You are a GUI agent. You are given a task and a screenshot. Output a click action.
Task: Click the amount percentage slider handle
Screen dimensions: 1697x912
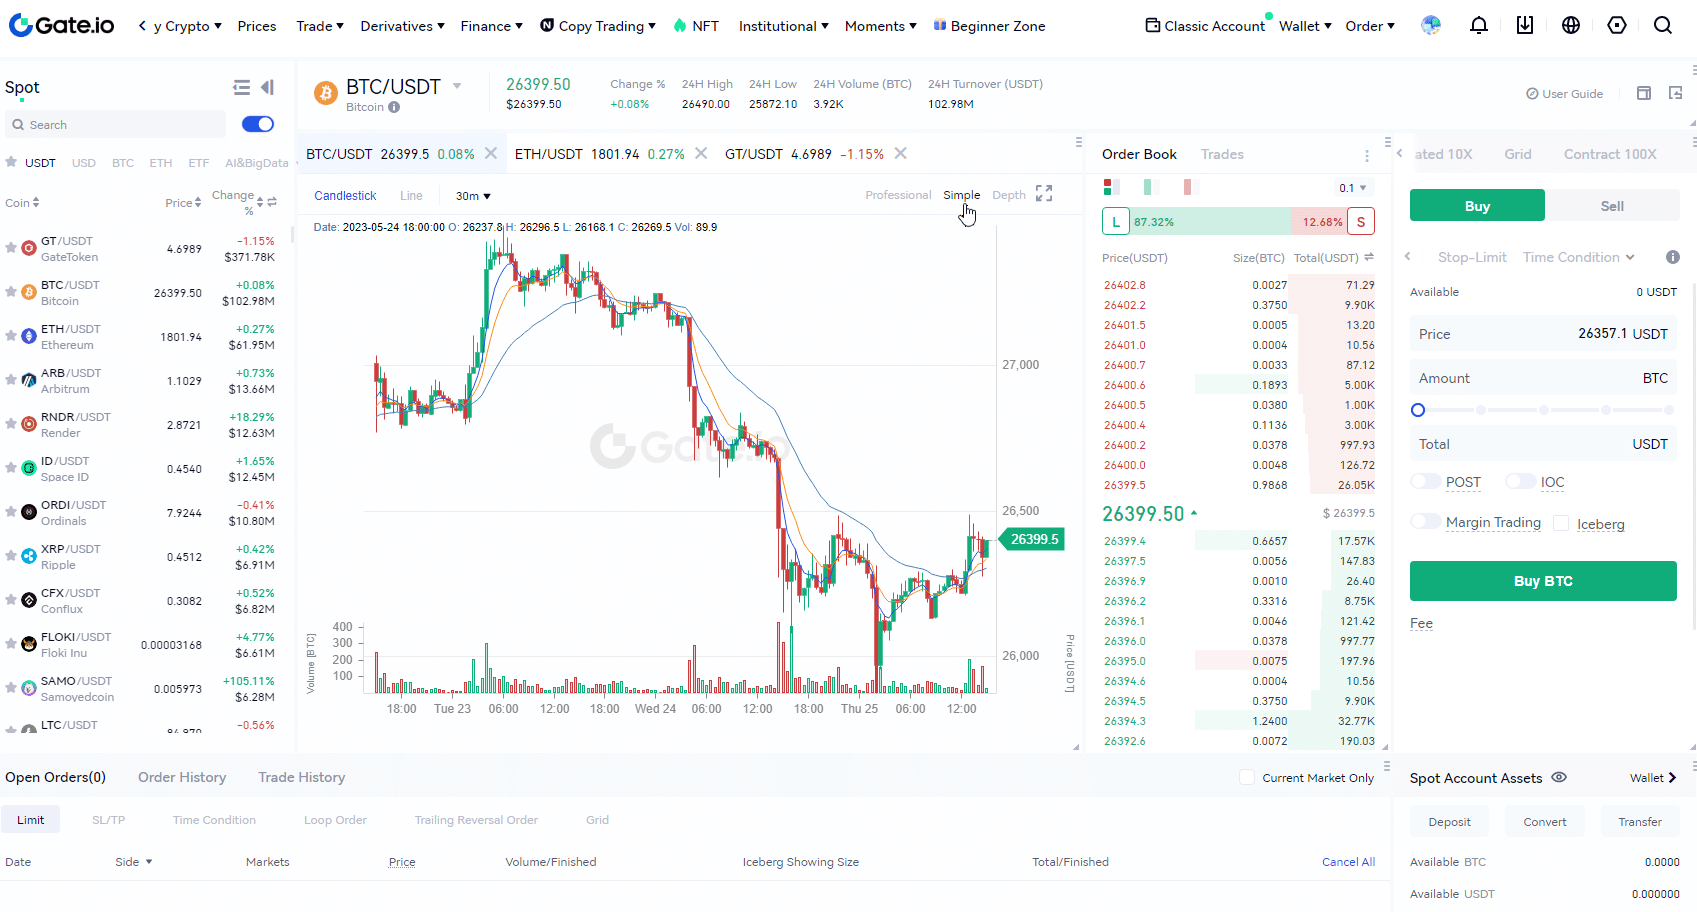(1417, 410)
